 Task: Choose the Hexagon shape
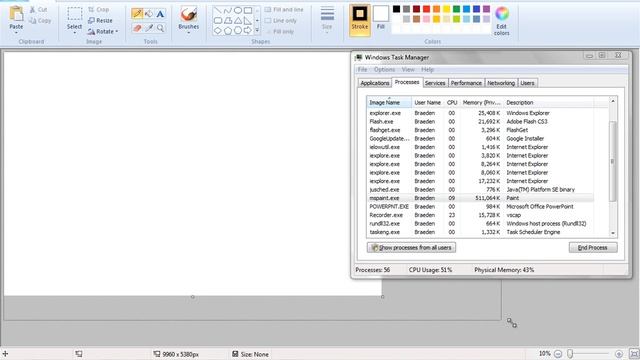pyautogui.click(x=238, y=31)
